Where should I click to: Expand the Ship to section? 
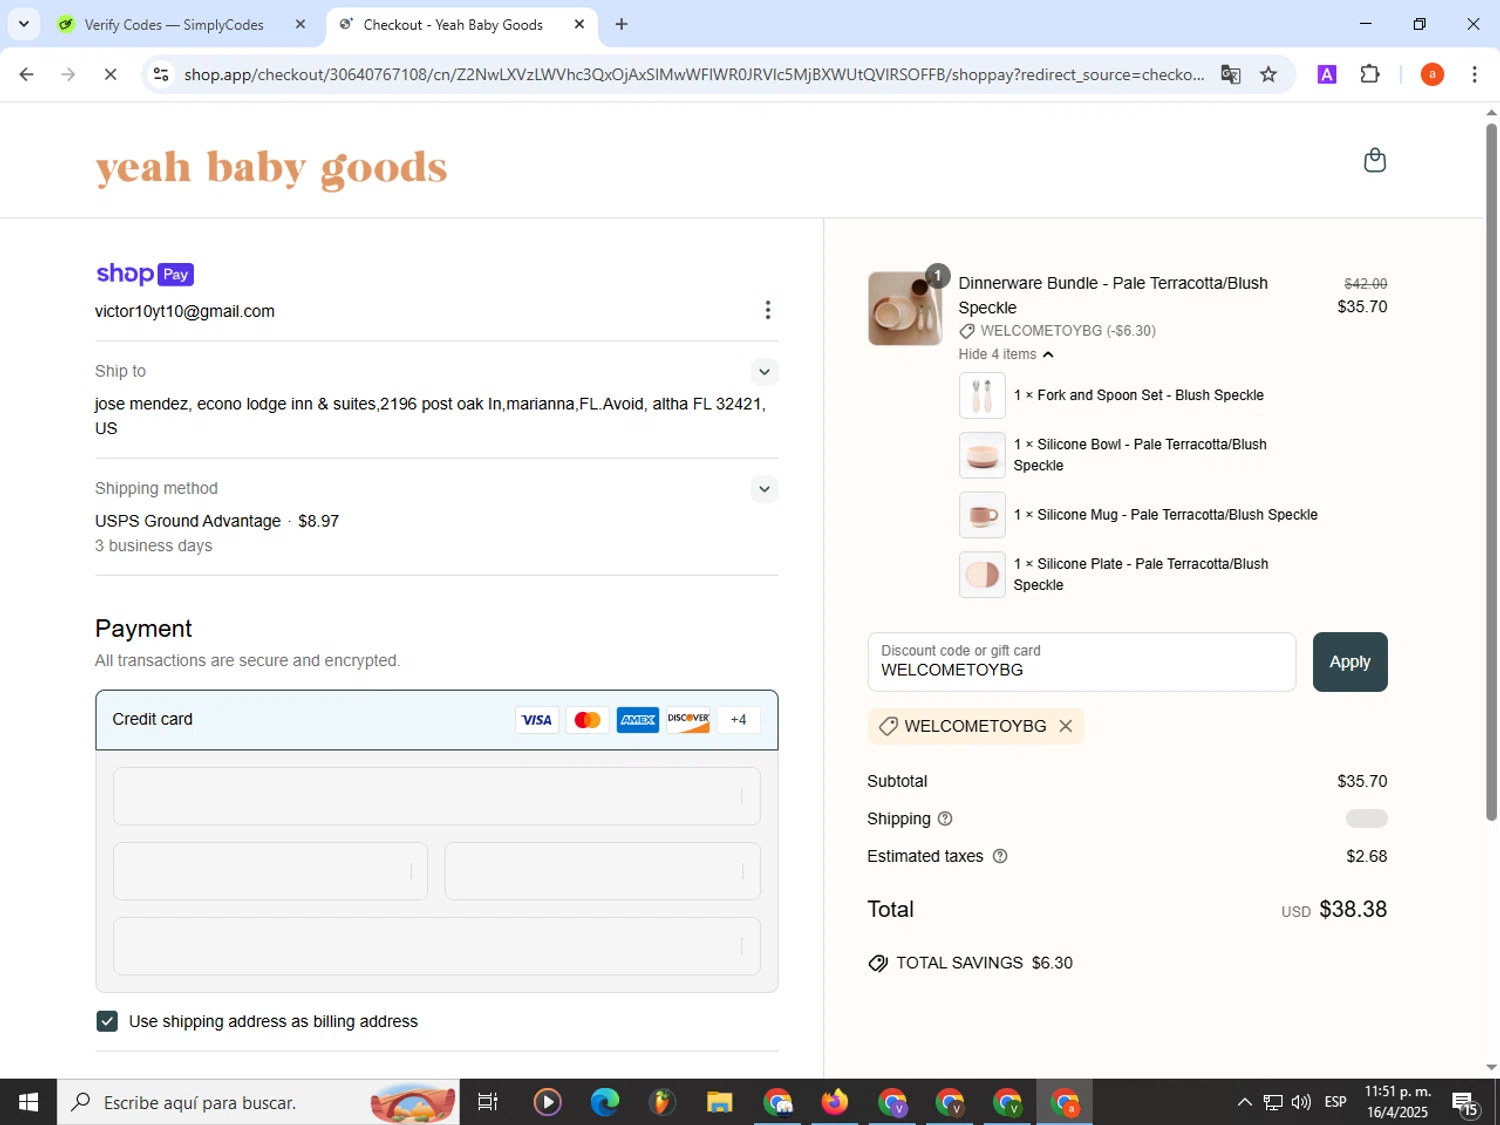tap(764, 372)
